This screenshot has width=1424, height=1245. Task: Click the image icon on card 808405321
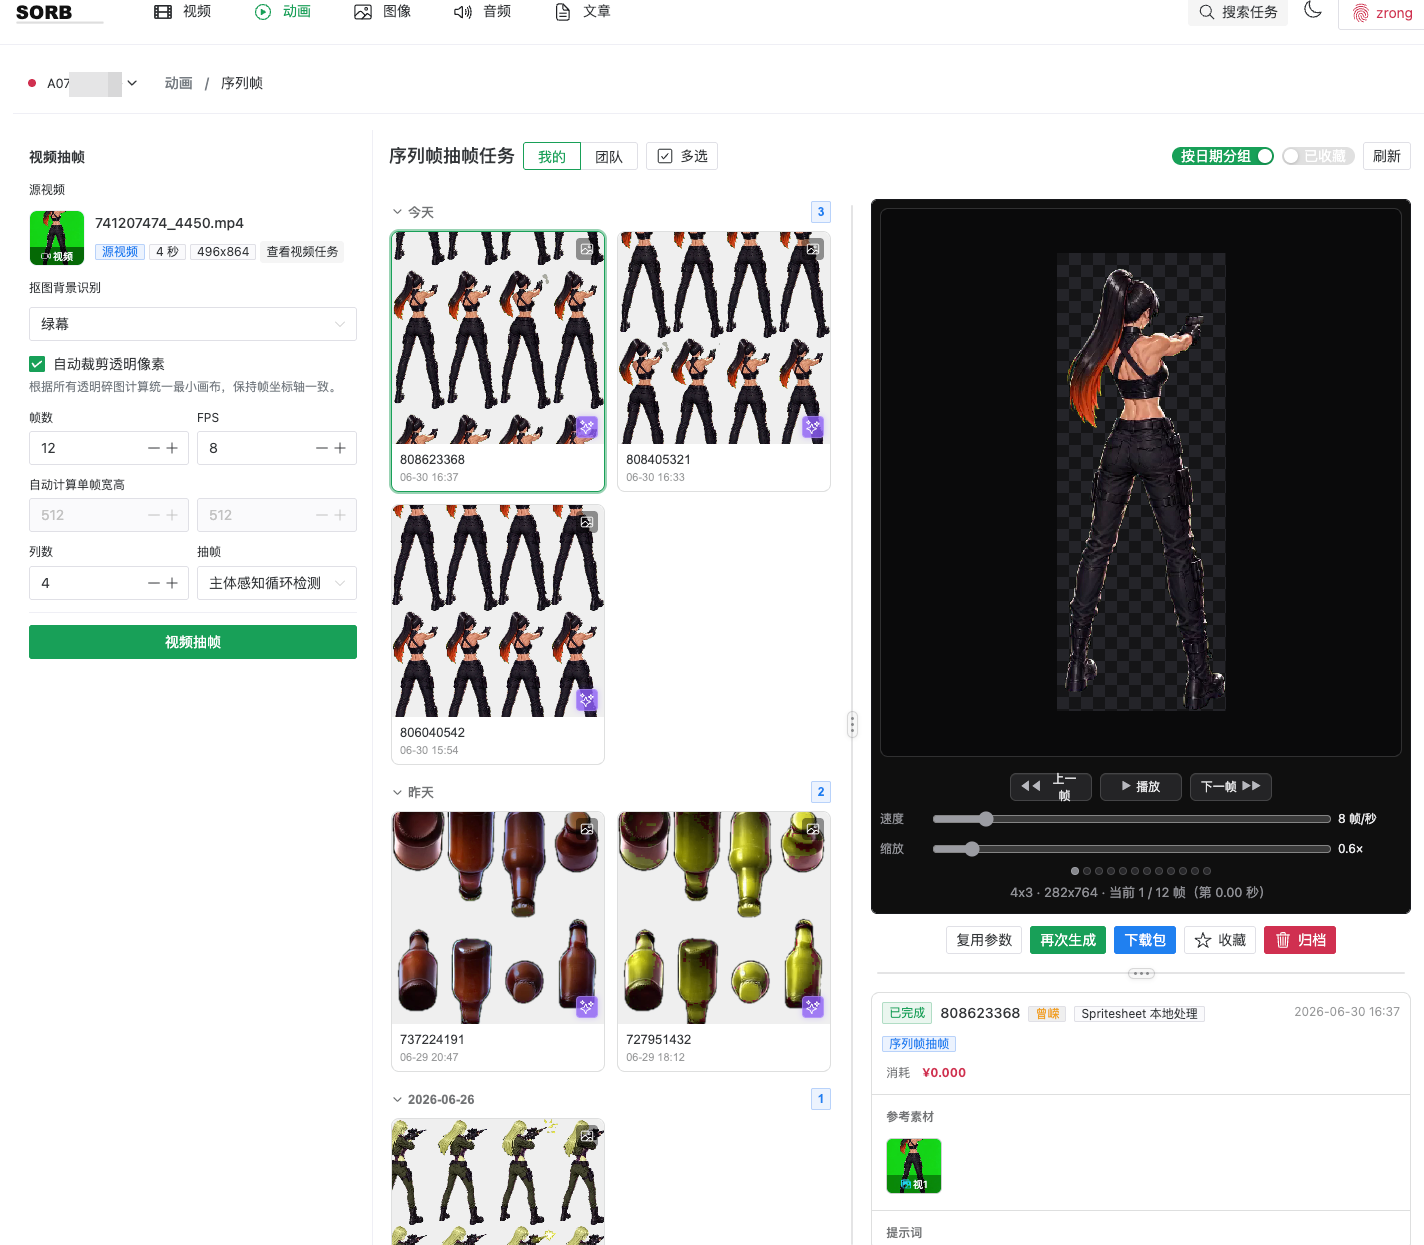pyautogui.click(x=813, y=249)
